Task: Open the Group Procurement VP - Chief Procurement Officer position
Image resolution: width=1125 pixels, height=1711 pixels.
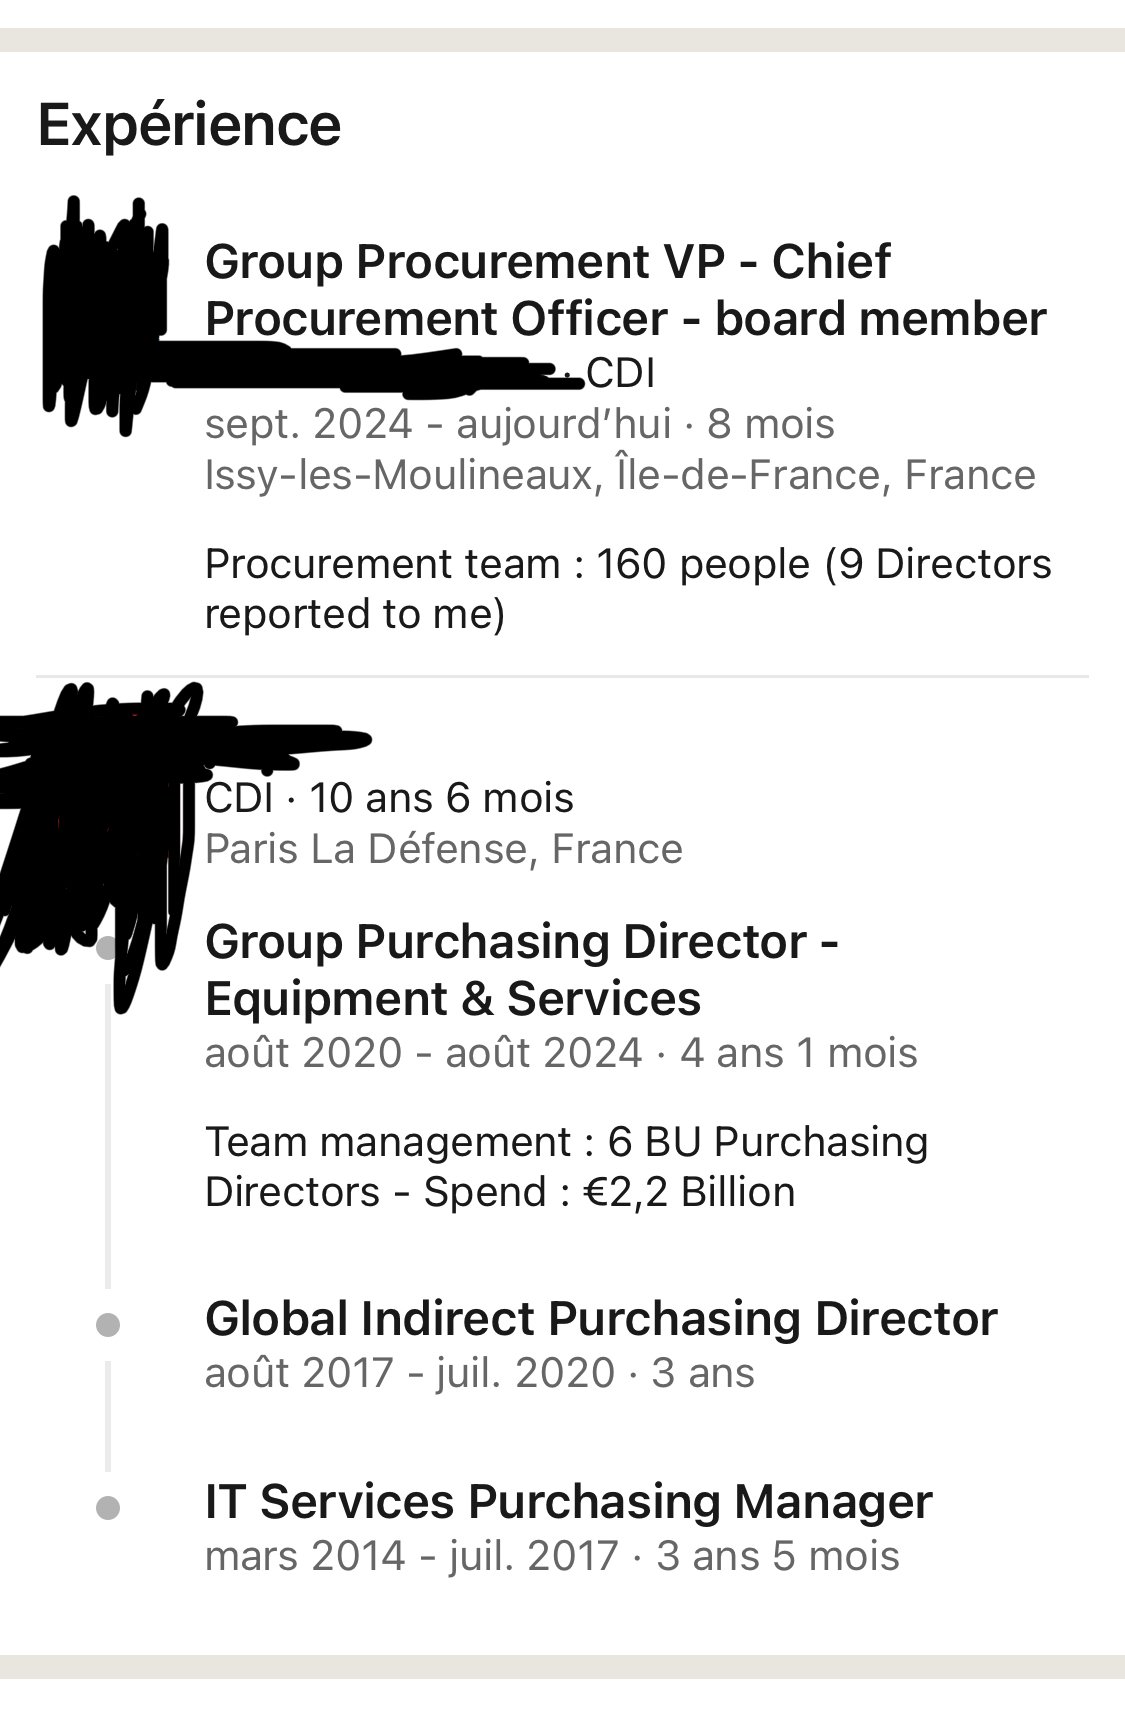Action: [625, 290]
